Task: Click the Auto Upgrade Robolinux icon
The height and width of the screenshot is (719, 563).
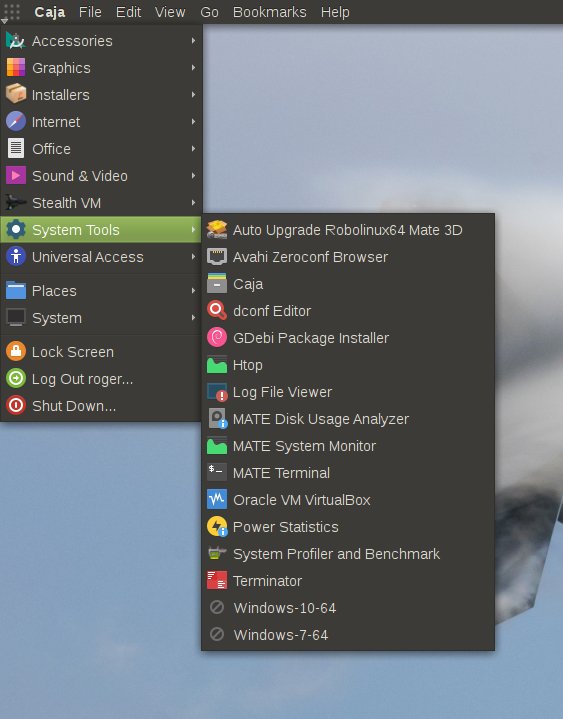Action: click(217, 230)
